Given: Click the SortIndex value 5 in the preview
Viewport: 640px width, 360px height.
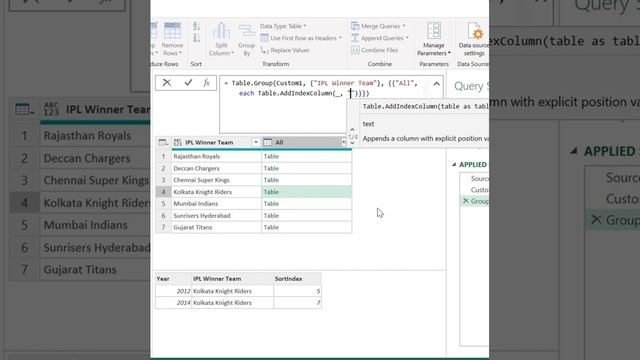Looking at the screenshot, I should coord(298,291).
